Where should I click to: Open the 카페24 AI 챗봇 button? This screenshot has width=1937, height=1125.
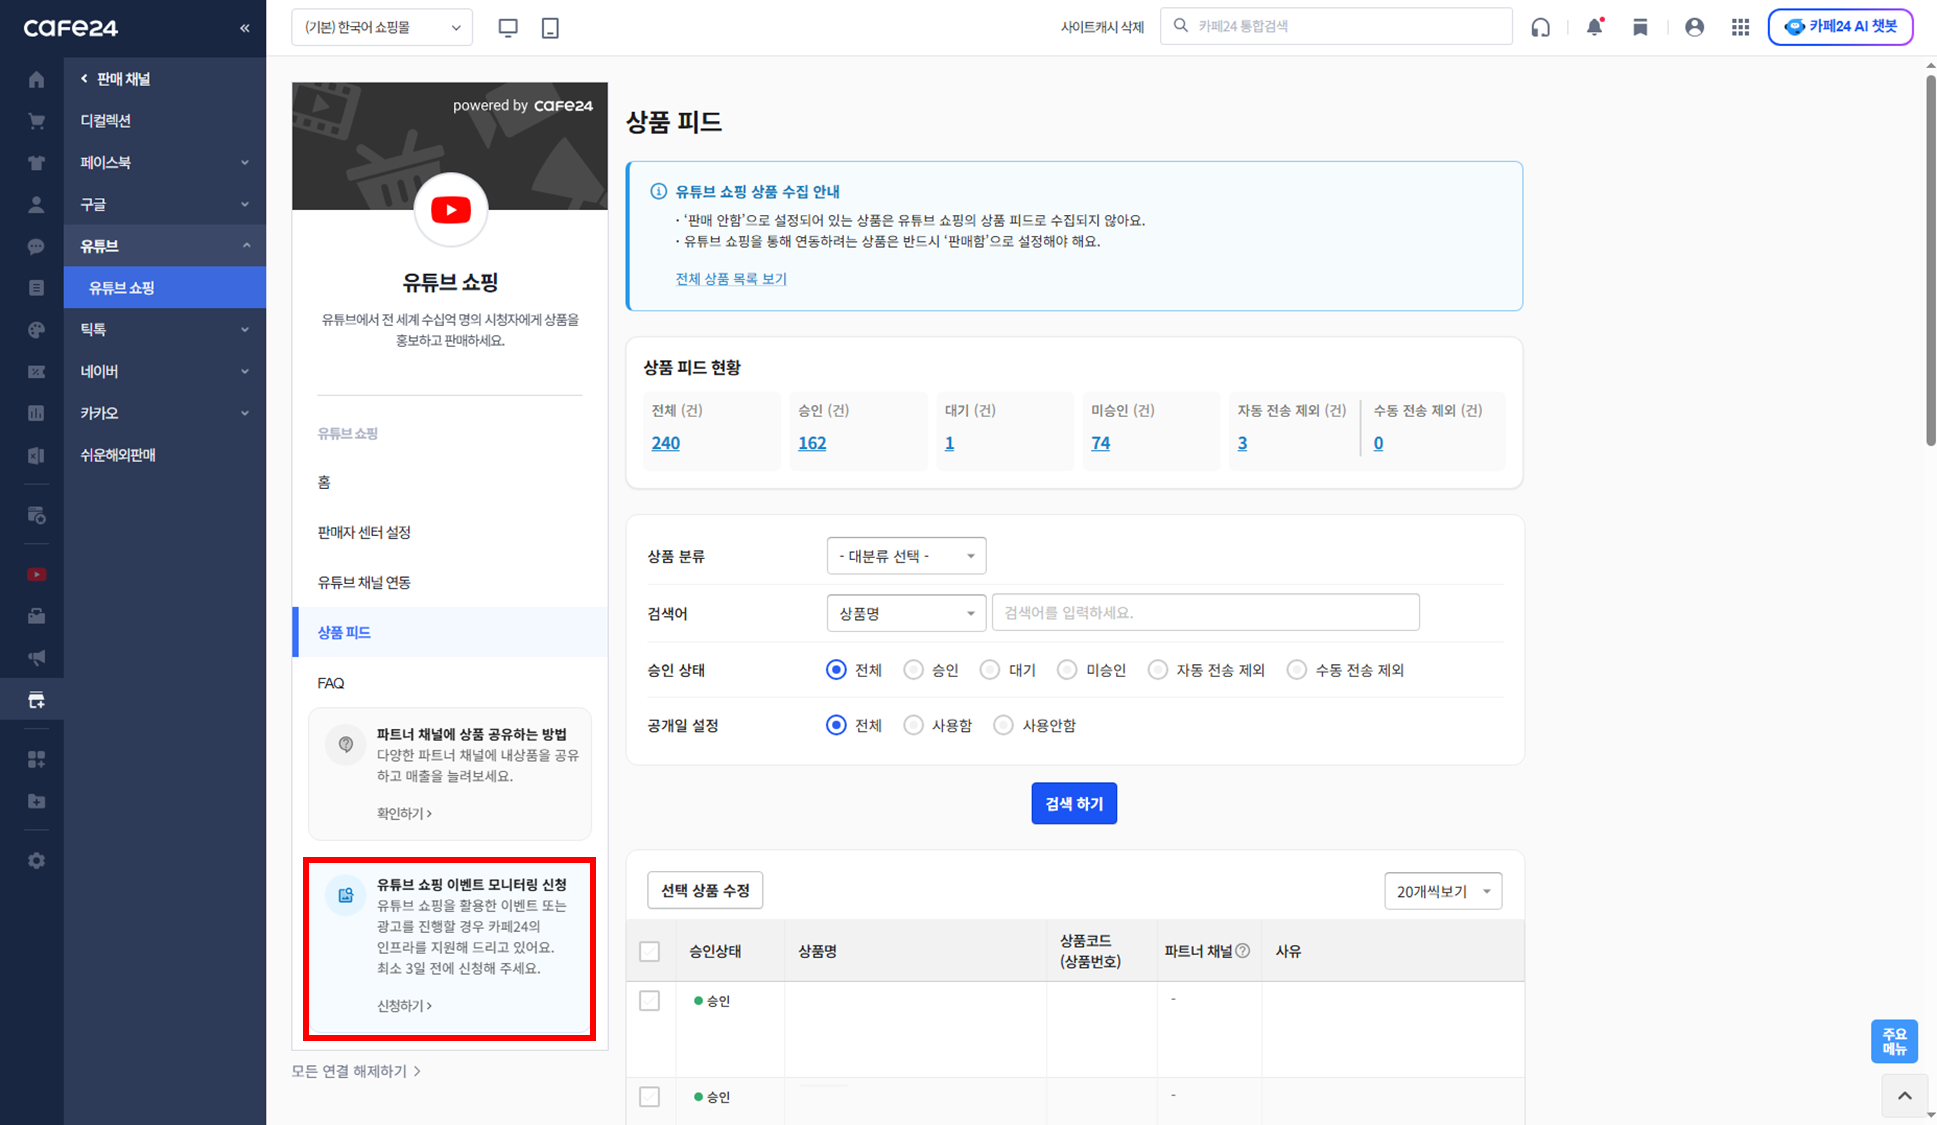[x=1840, y=27]
